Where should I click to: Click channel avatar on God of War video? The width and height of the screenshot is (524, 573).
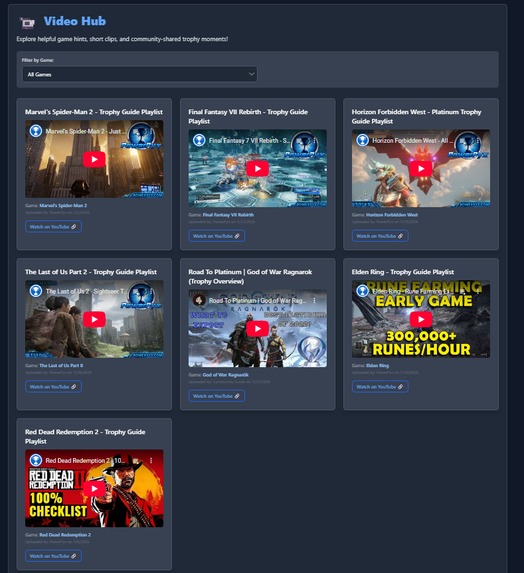coord(199,300)
